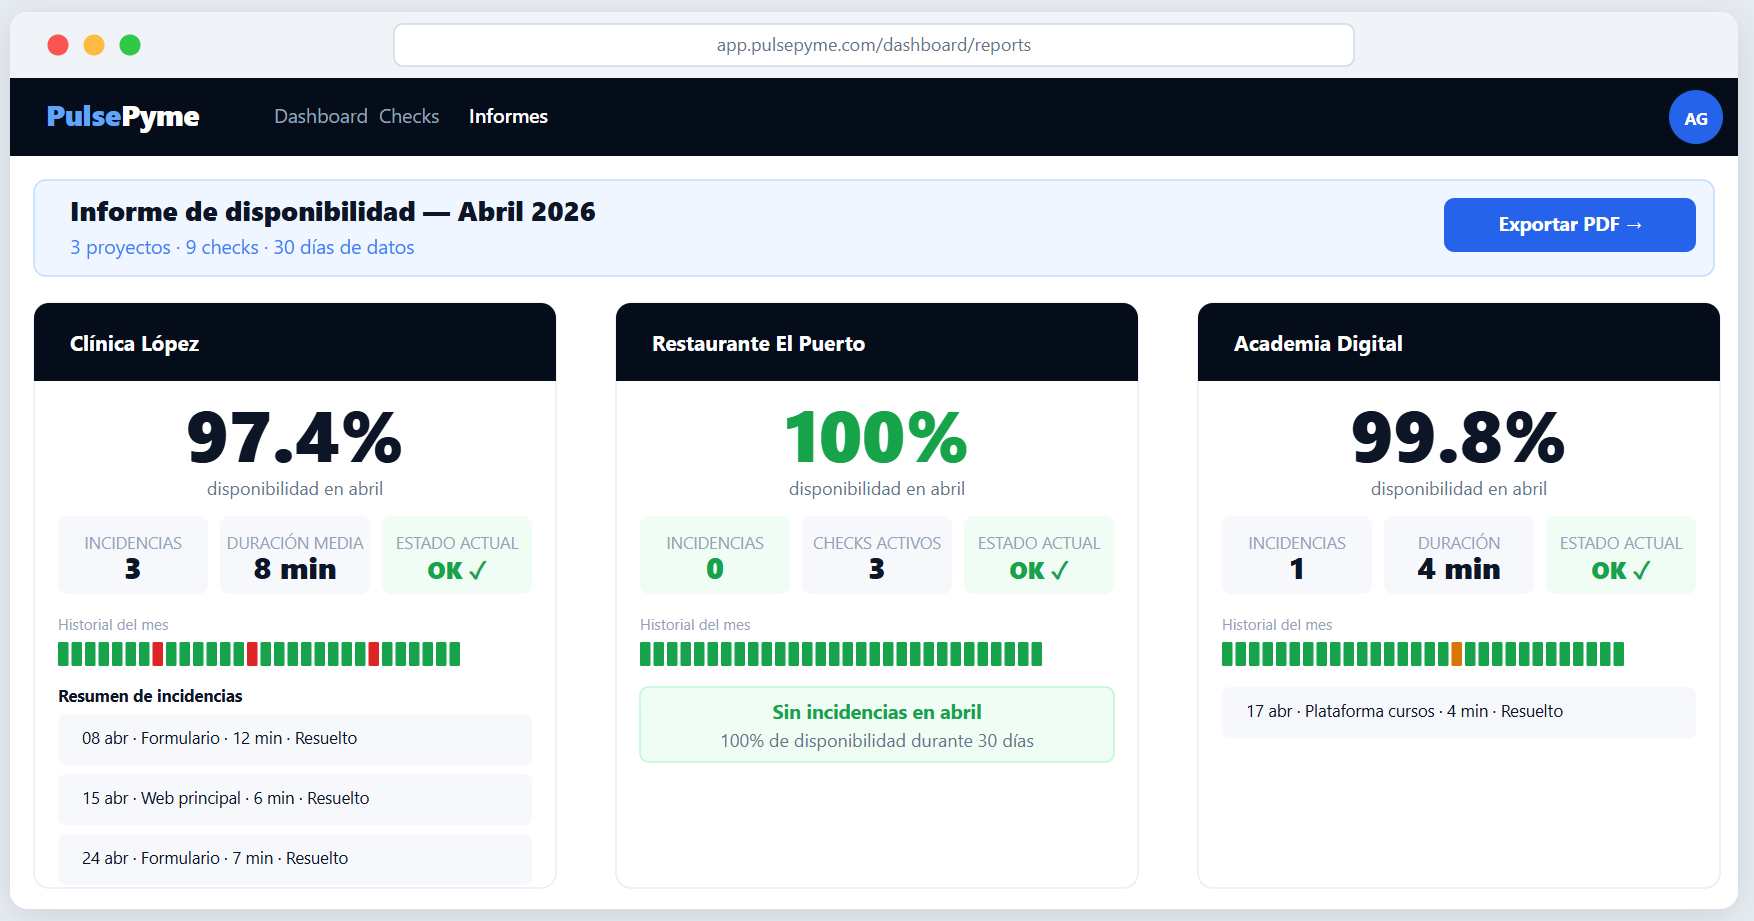The height and width of the screenshot is (921, 1754).
Task: Click Estado actual OK in Clínica López
Action: [457, 555]
